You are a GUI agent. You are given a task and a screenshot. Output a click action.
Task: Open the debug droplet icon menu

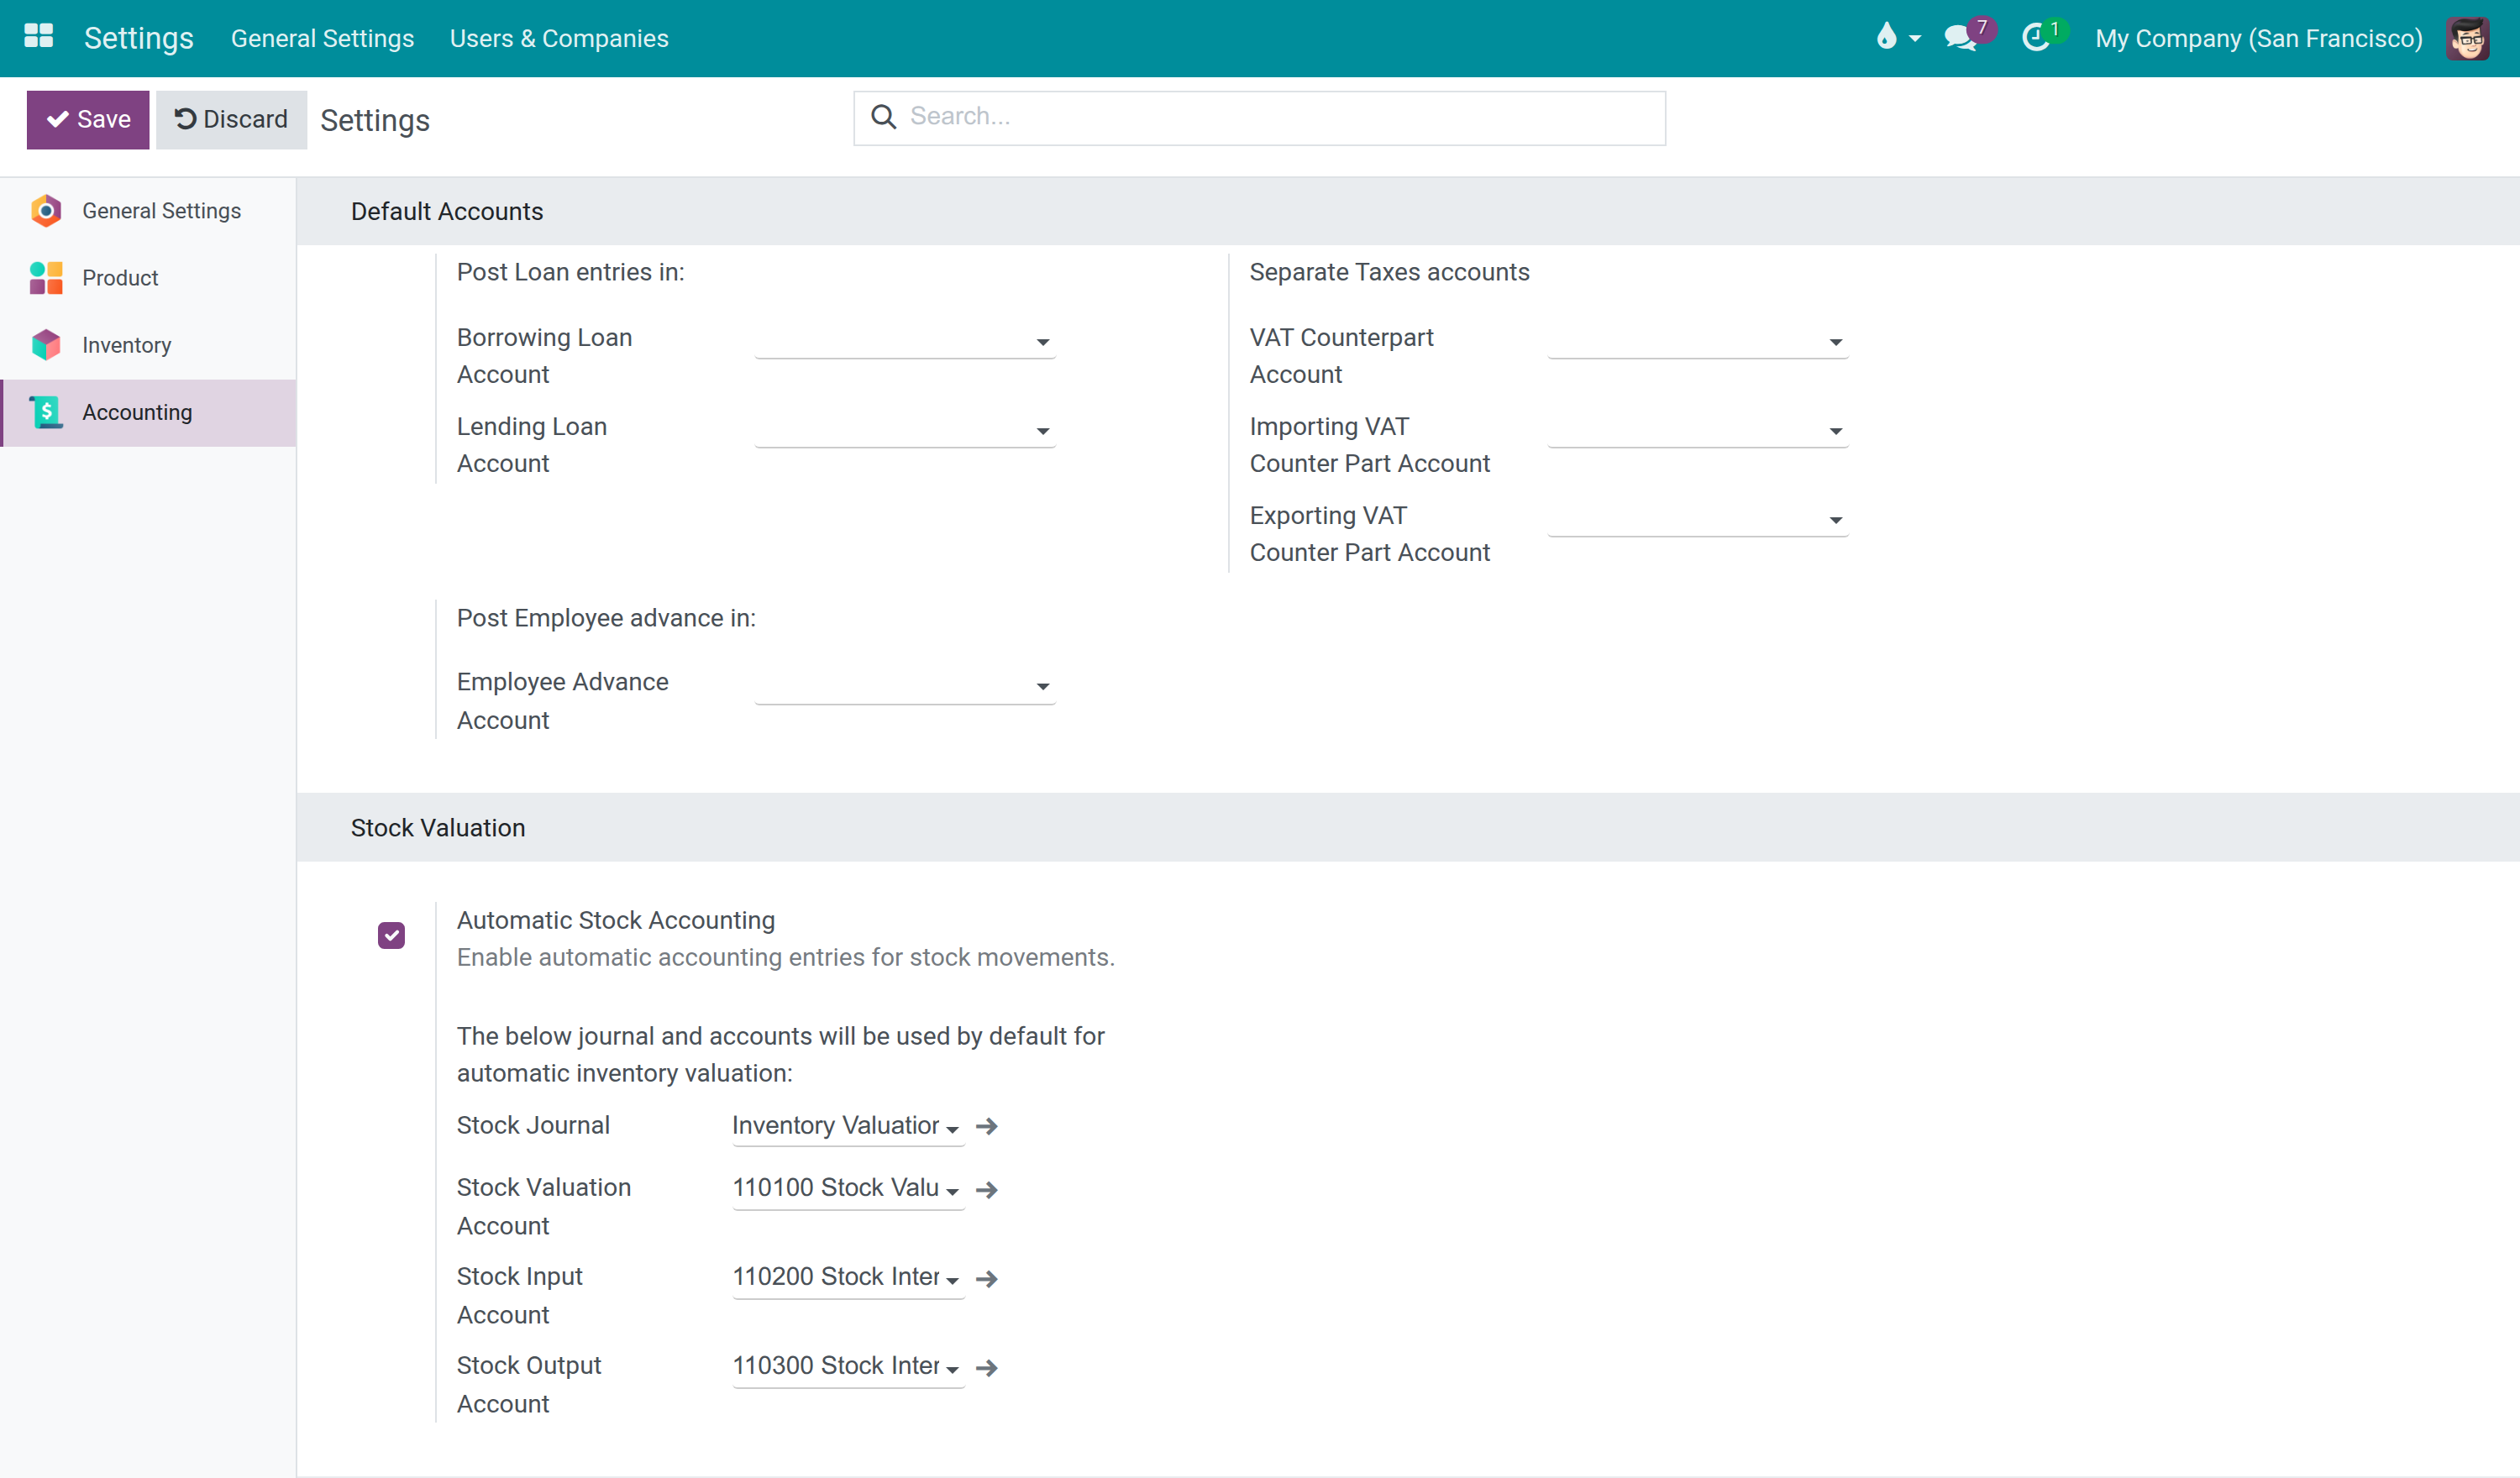coord(1897,37)
